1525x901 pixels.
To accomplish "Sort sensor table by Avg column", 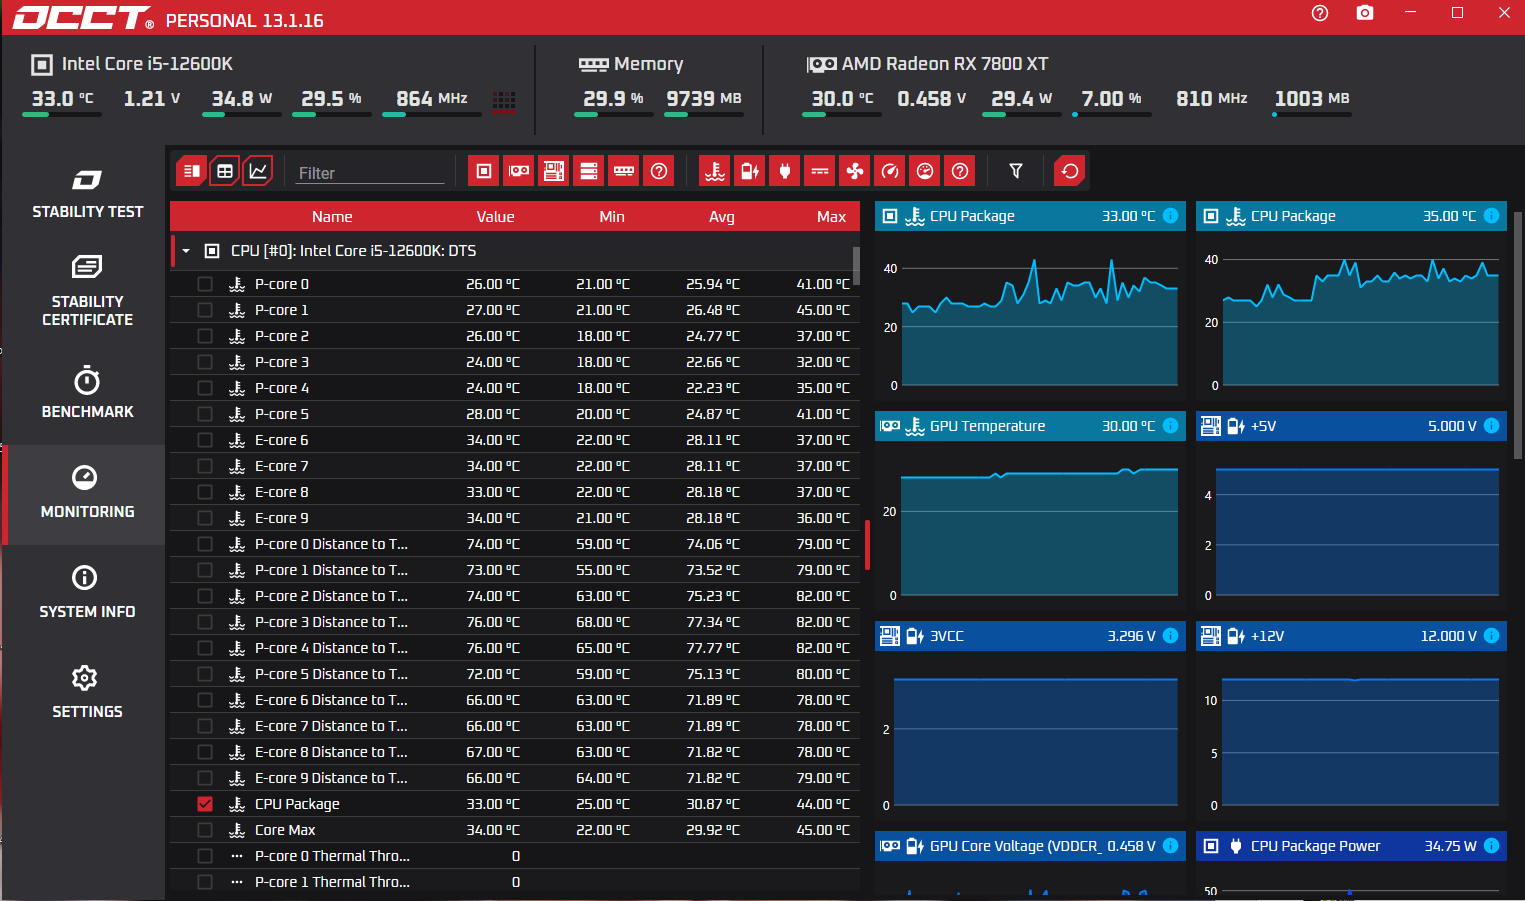I will pyautogui.click(x=722, y=216).
